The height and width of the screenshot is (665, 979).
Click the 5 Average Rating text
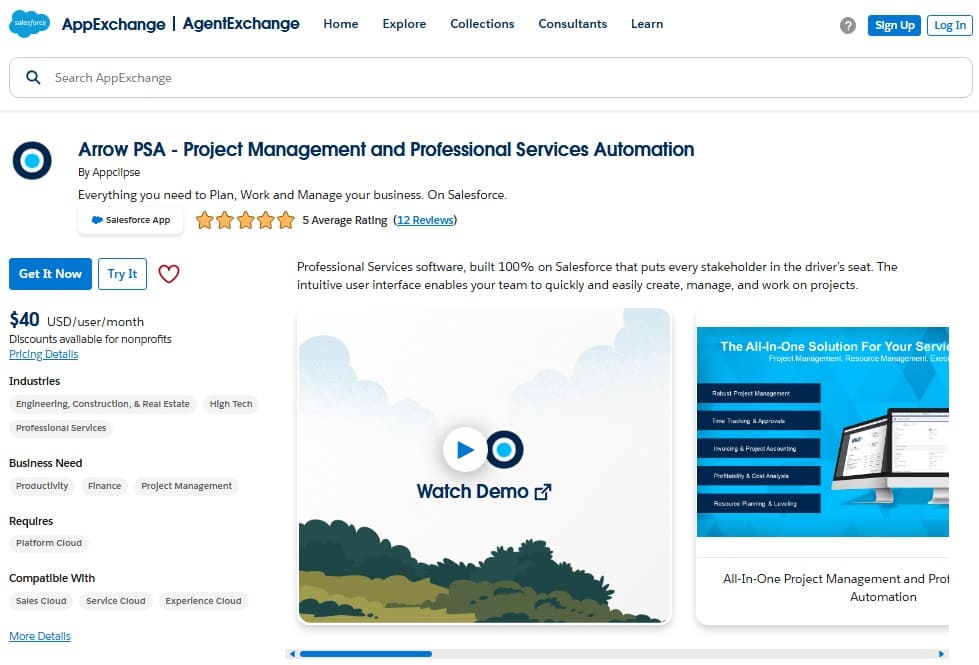(345, 220)
